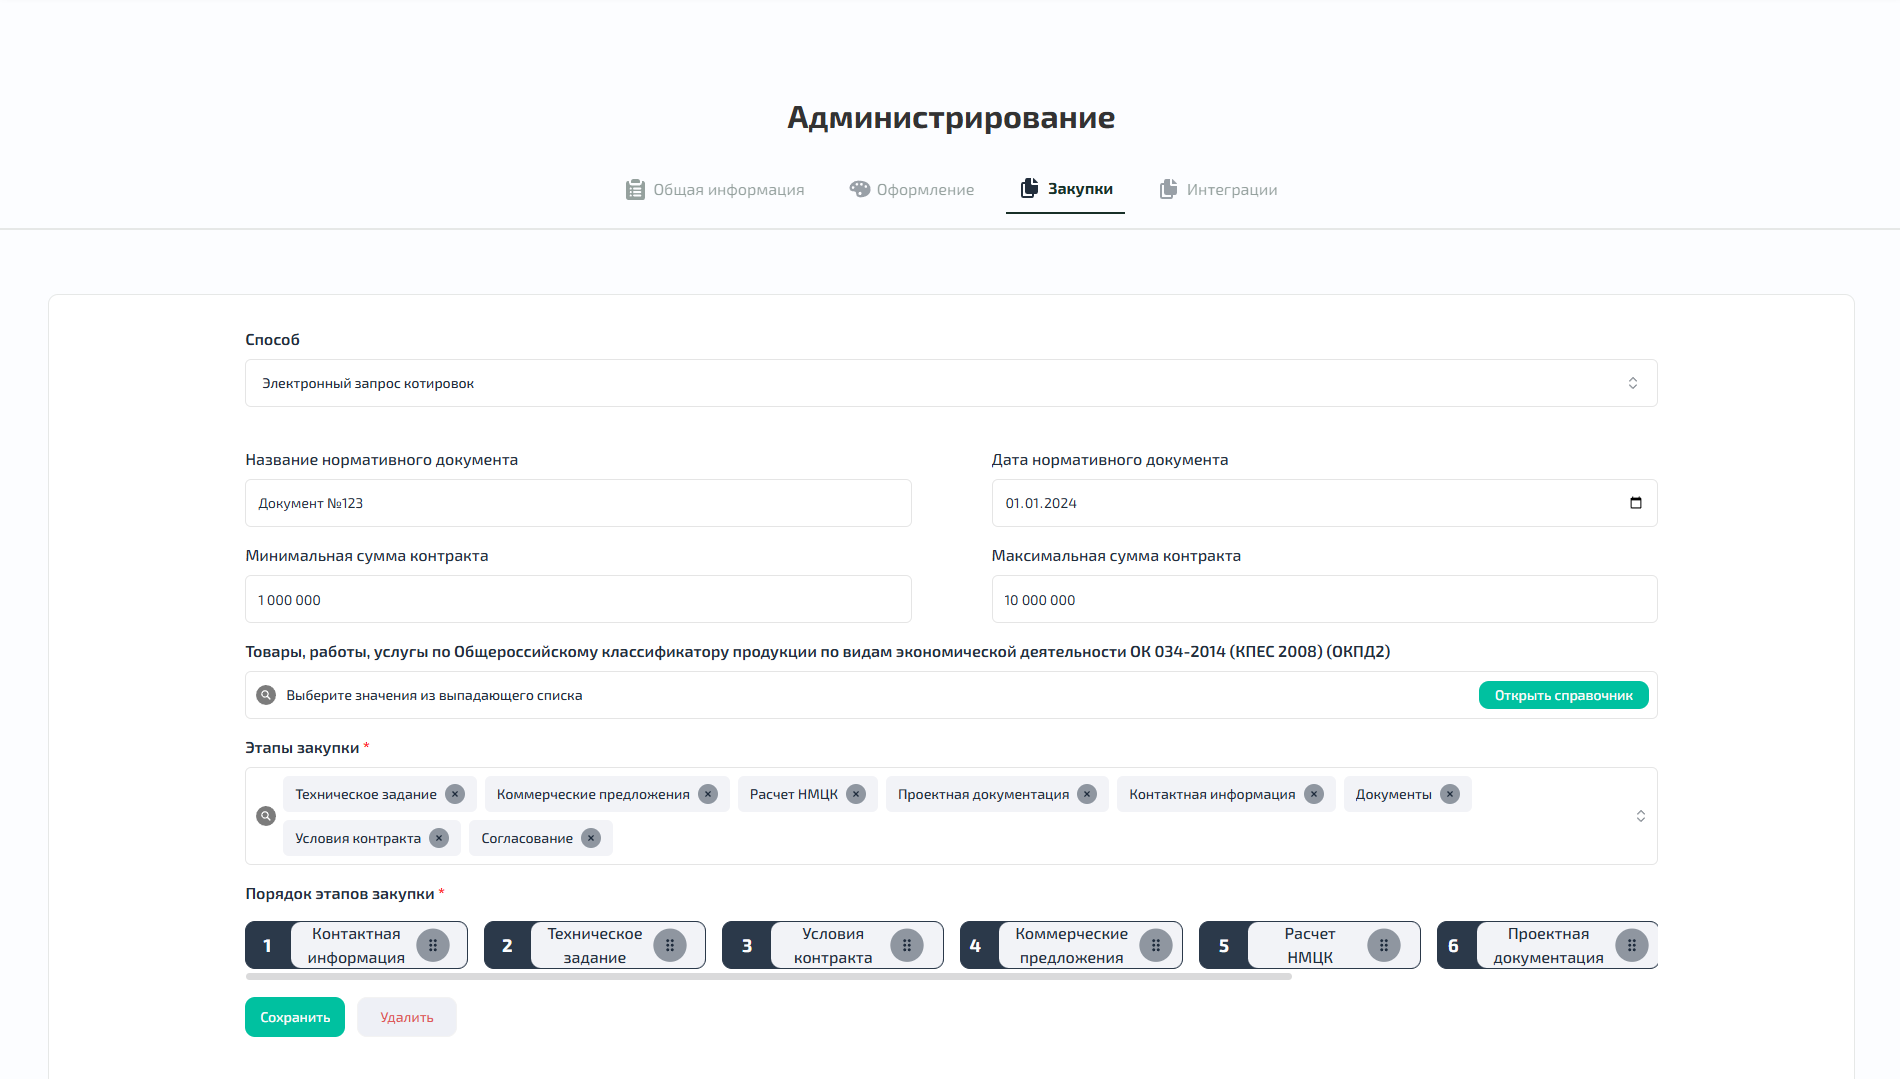Click the scrollbar under the stage order cards
Image resolution: width=1900 pixels, height=1079 pixels.
pyautogui.click(x=770, y=977)
